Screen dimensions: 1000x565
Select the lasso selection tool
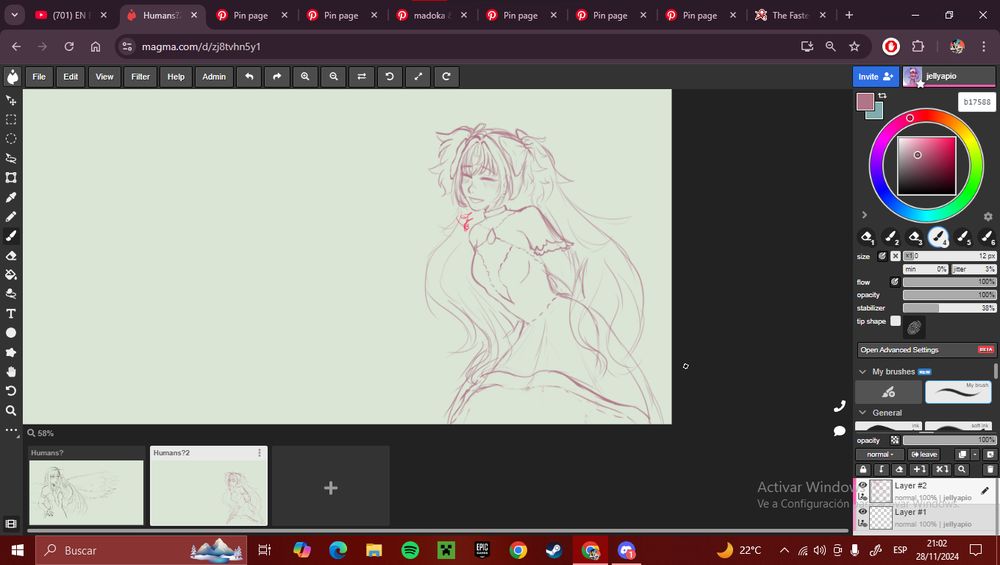point(11,158)
